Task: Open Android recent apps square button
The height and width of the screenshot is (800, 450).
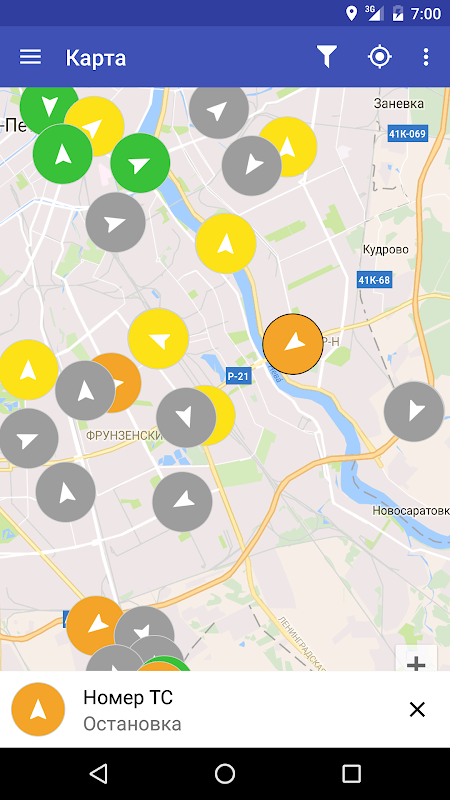Action: click(351, 773)
